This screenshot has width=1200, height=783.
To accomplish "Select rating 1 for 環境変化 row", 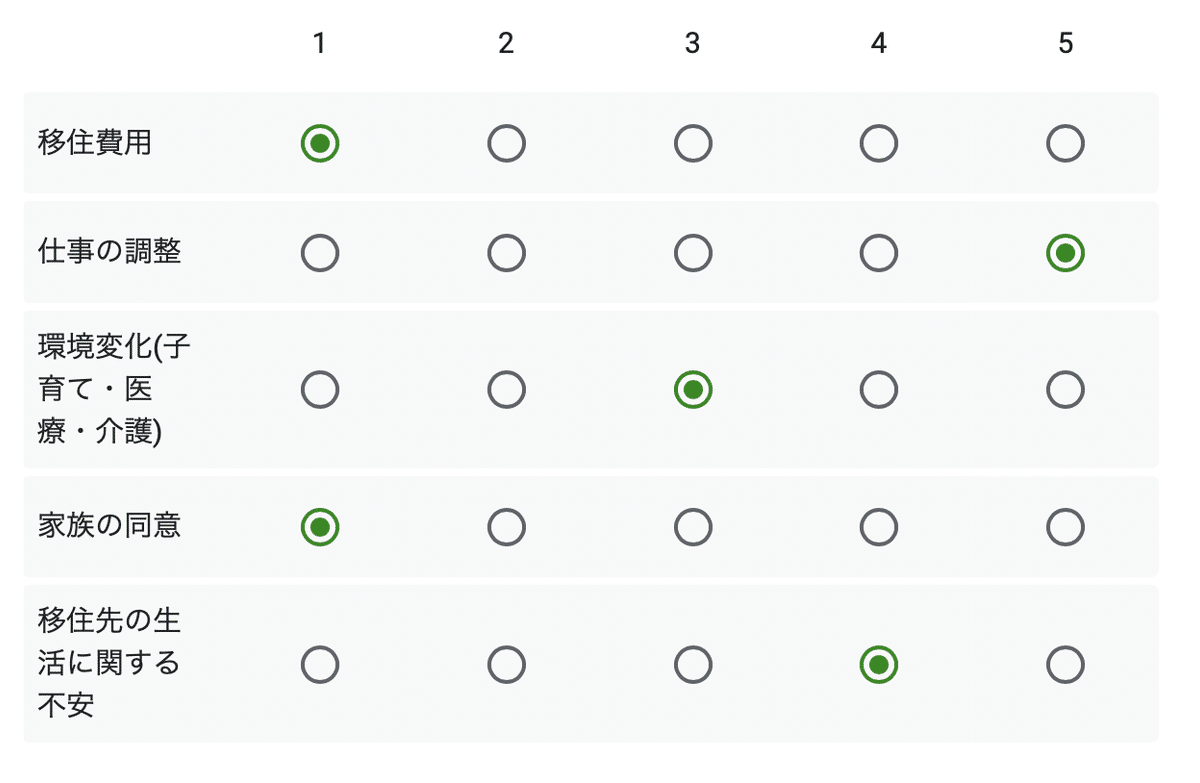I will pyautogui.click(x=320, y=389).
